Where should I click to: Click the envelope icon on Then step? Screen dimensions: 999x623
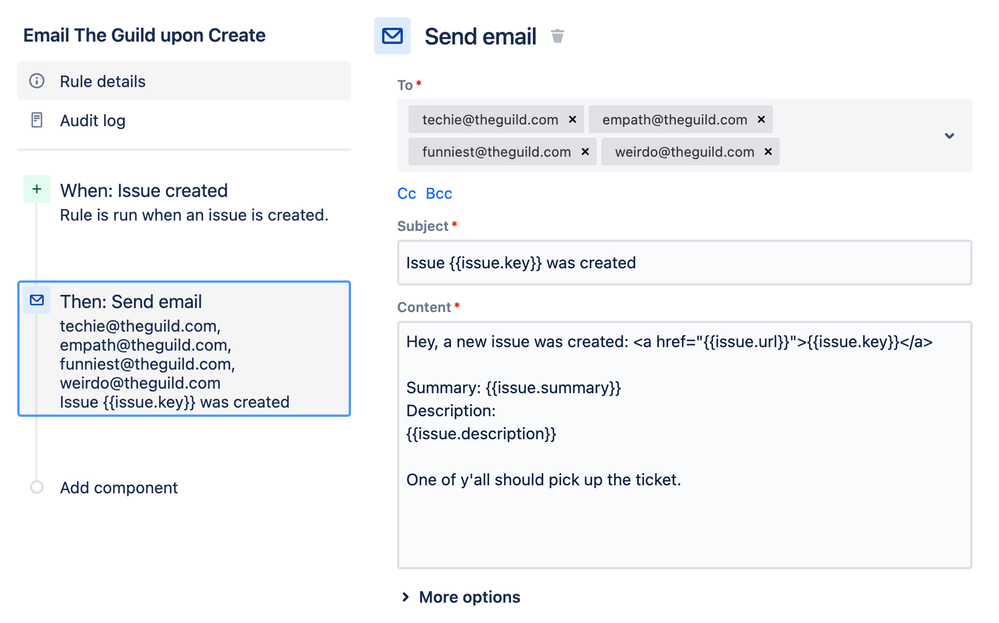pyautogui.click(x=37, y=300)
